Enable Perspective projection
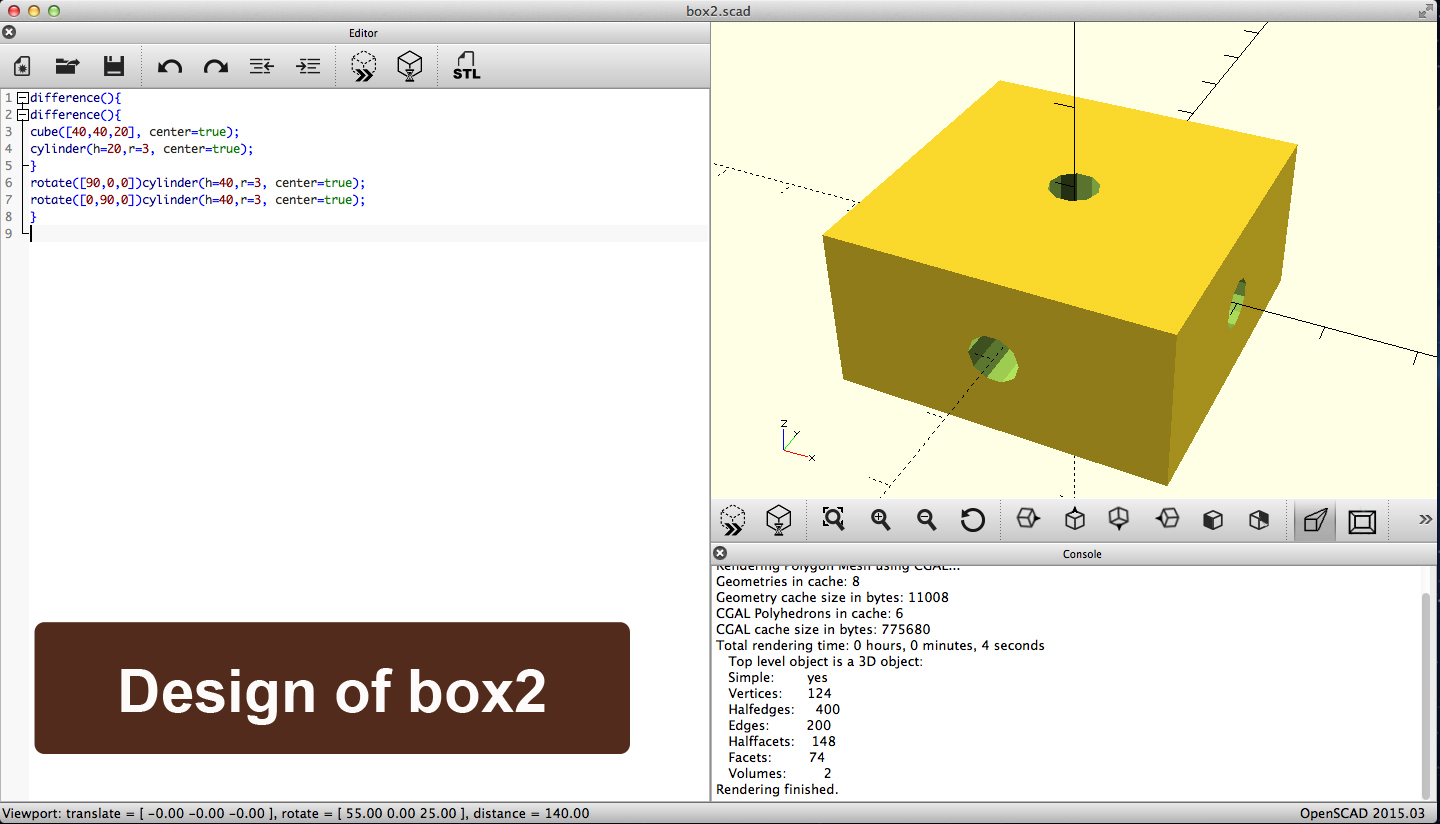 tap(1316, 520)
